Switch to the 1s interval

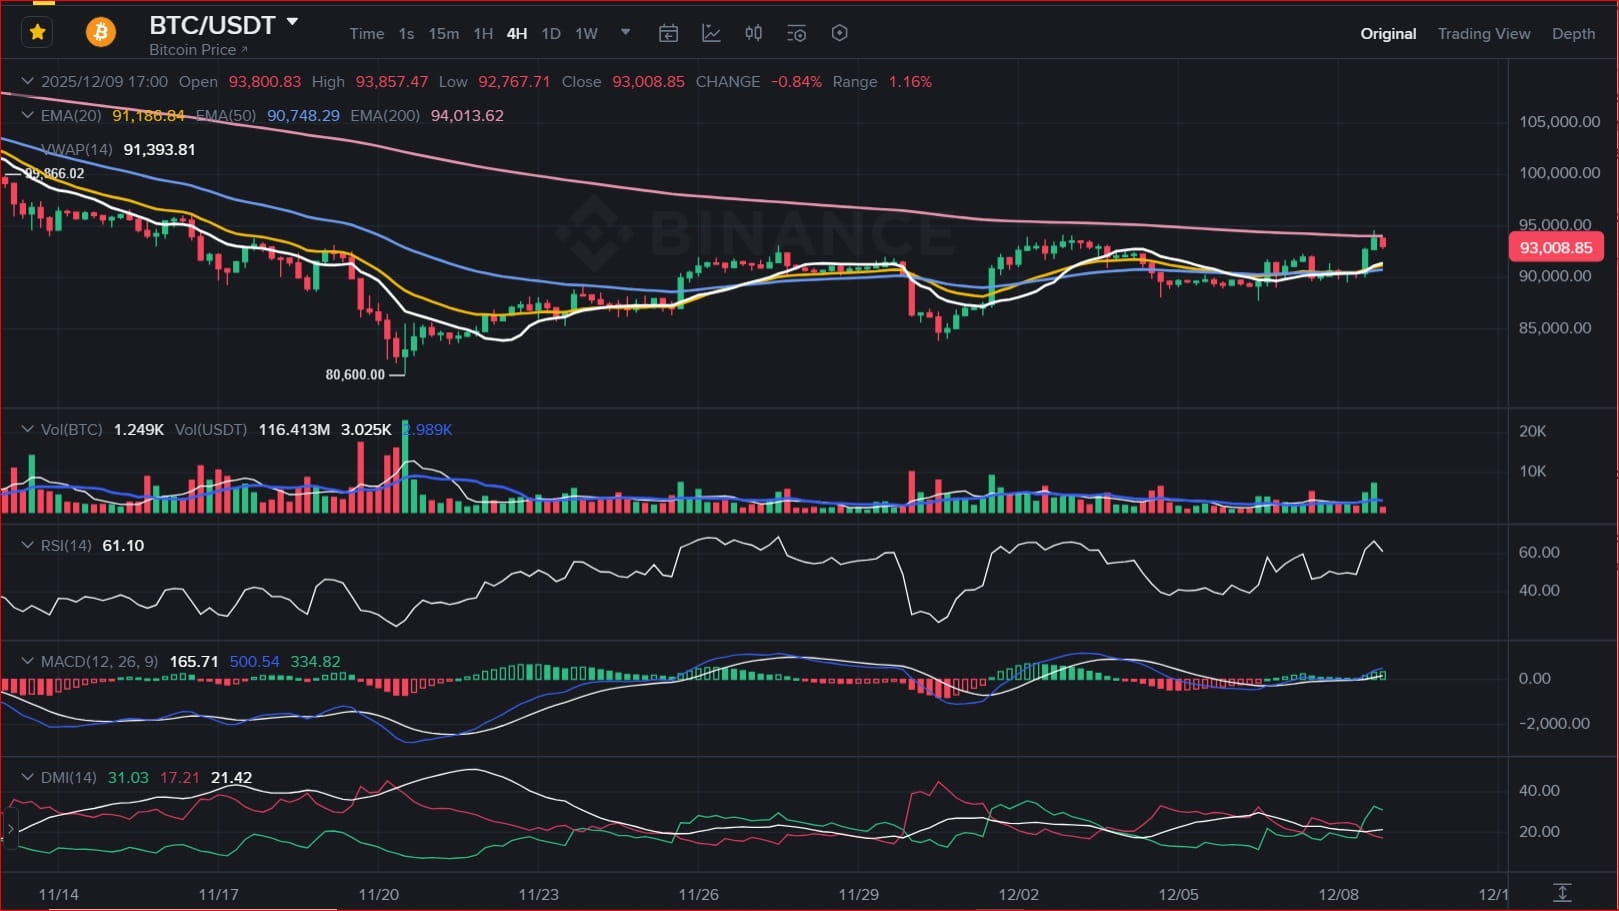coord(406,34)
